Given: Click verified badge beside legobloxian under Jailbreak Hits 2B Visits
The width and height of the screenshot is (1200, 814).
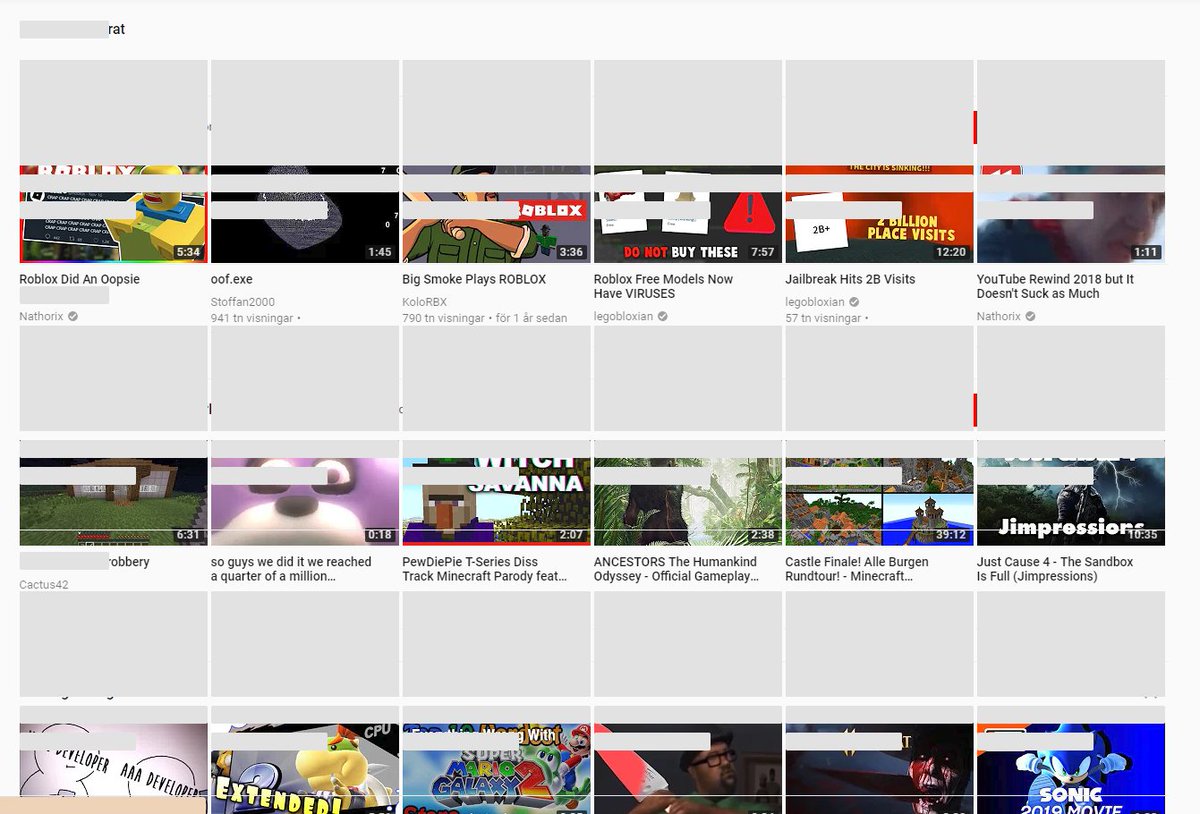Looking at the screenshot, I should (854, 301).
